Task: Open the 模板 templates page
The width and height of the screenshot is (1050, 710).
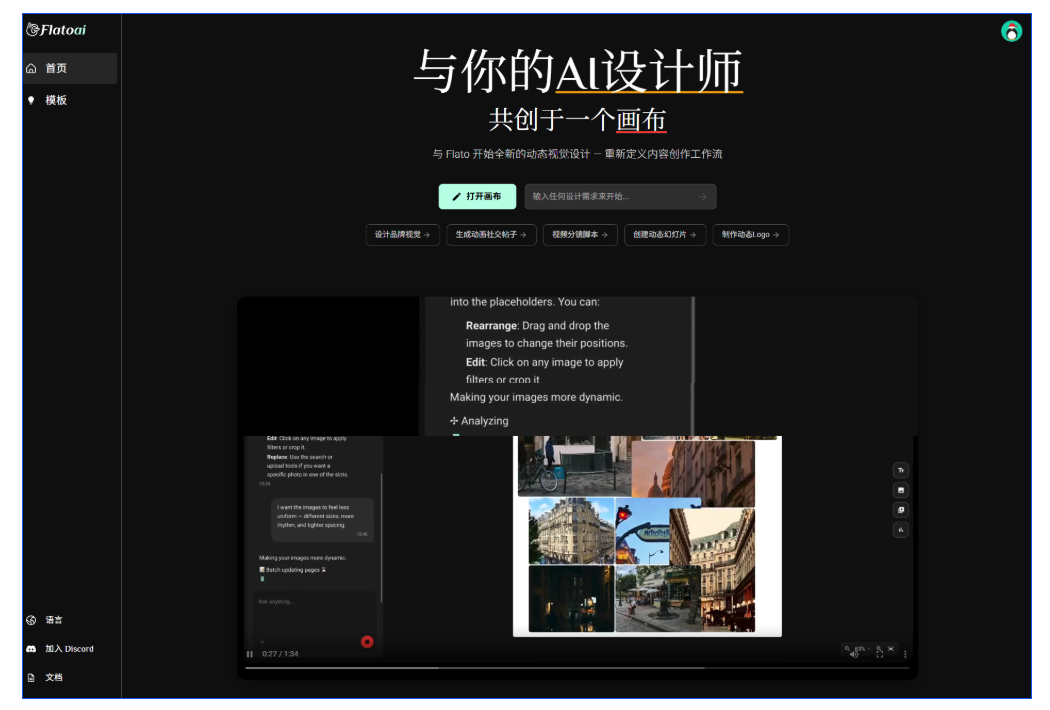Action: [x=56, y=100]
